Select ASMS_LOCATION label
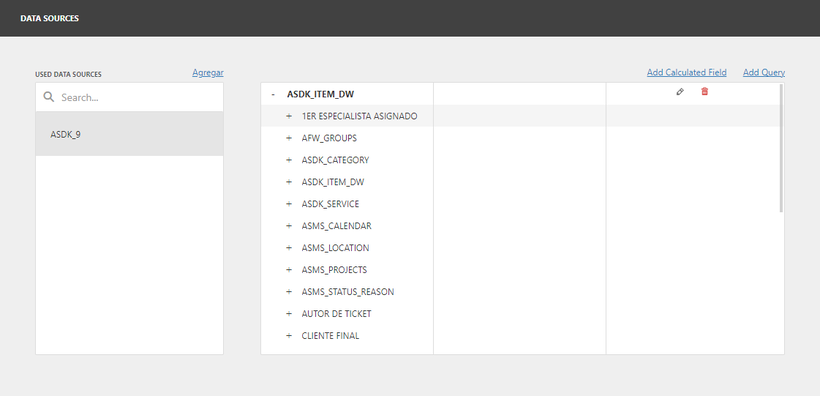 tap(335, 248)
